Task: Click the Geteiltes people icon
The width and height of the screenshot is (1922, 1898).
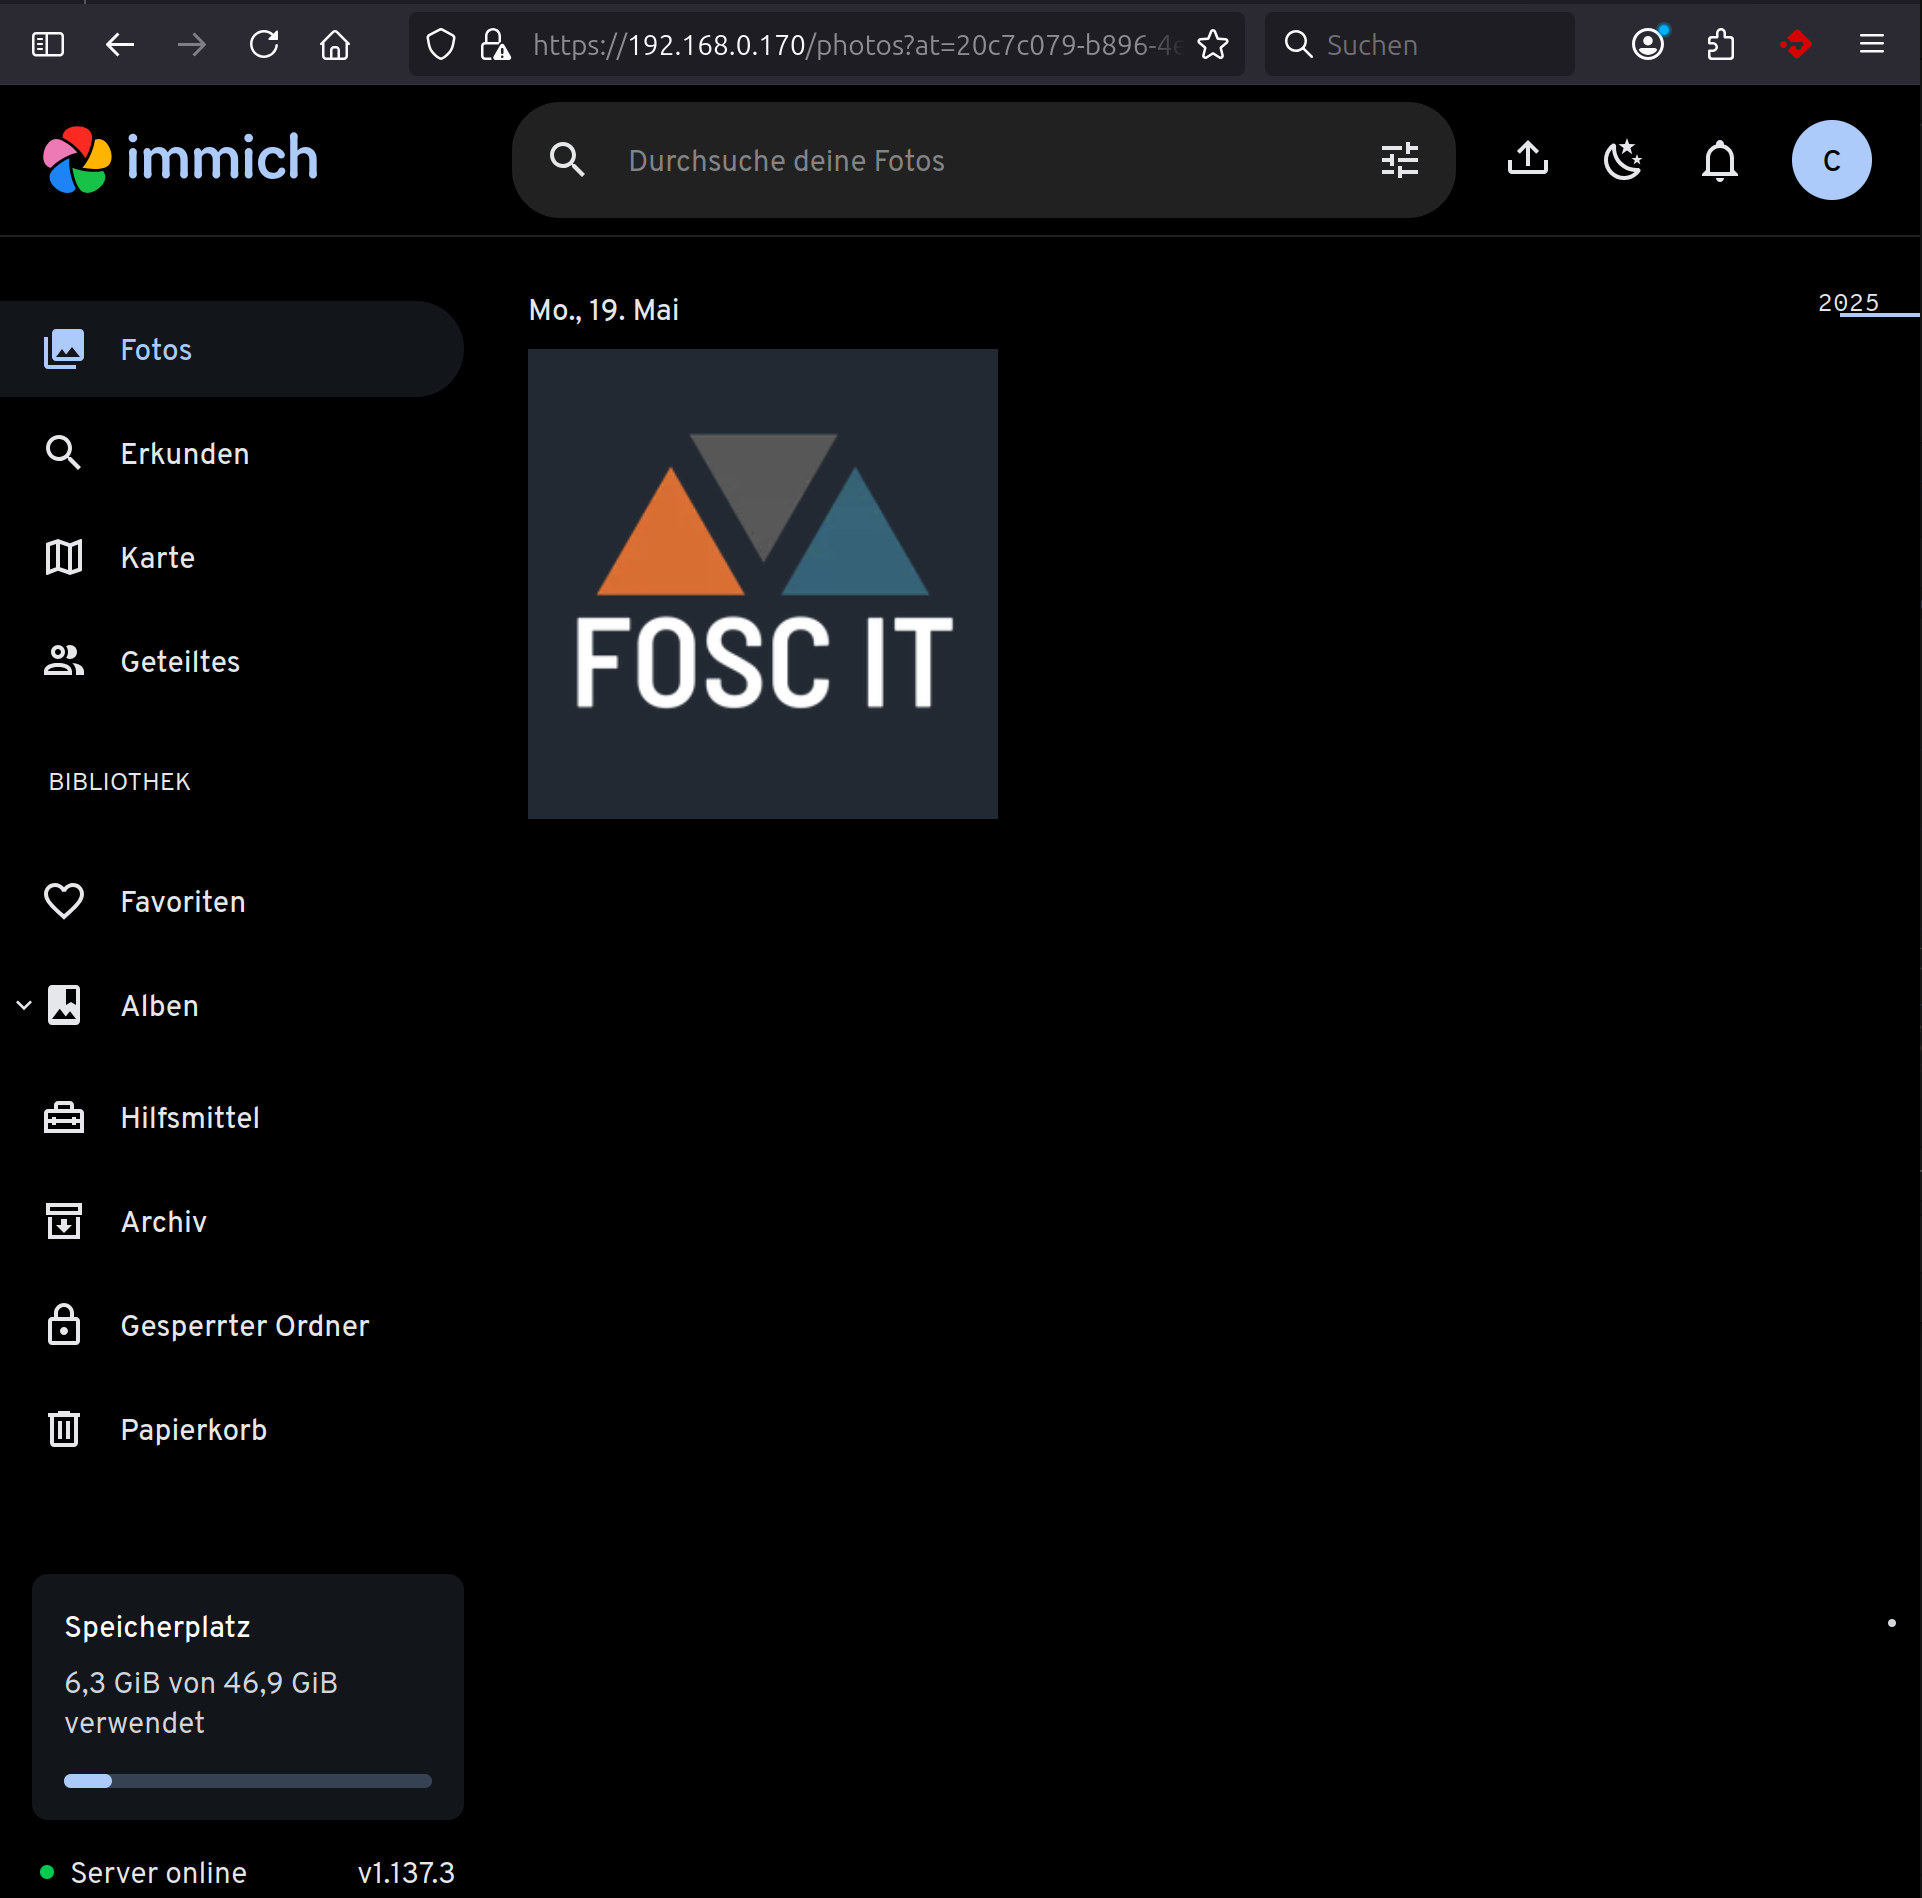Action: 64,661
